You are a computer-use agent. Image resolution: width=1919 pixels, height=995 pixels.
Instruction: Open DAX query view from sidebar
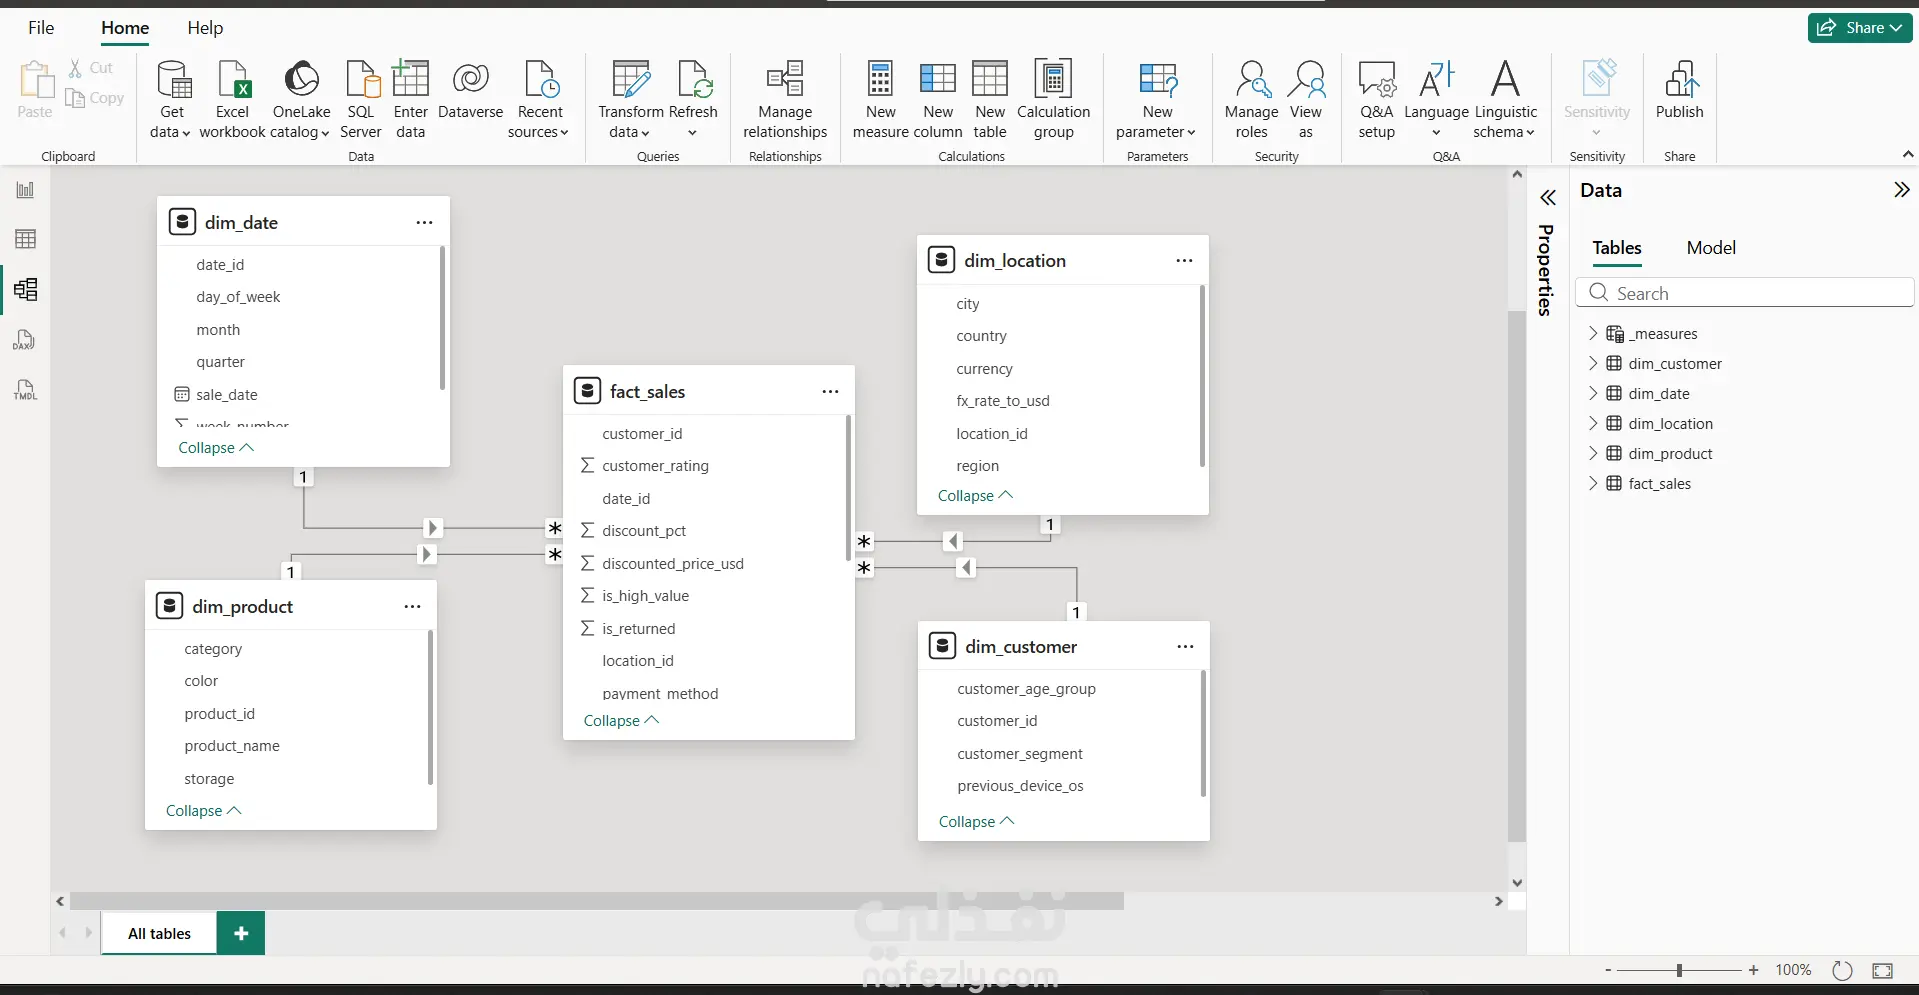pyautogui.click(x=25, y=340)
